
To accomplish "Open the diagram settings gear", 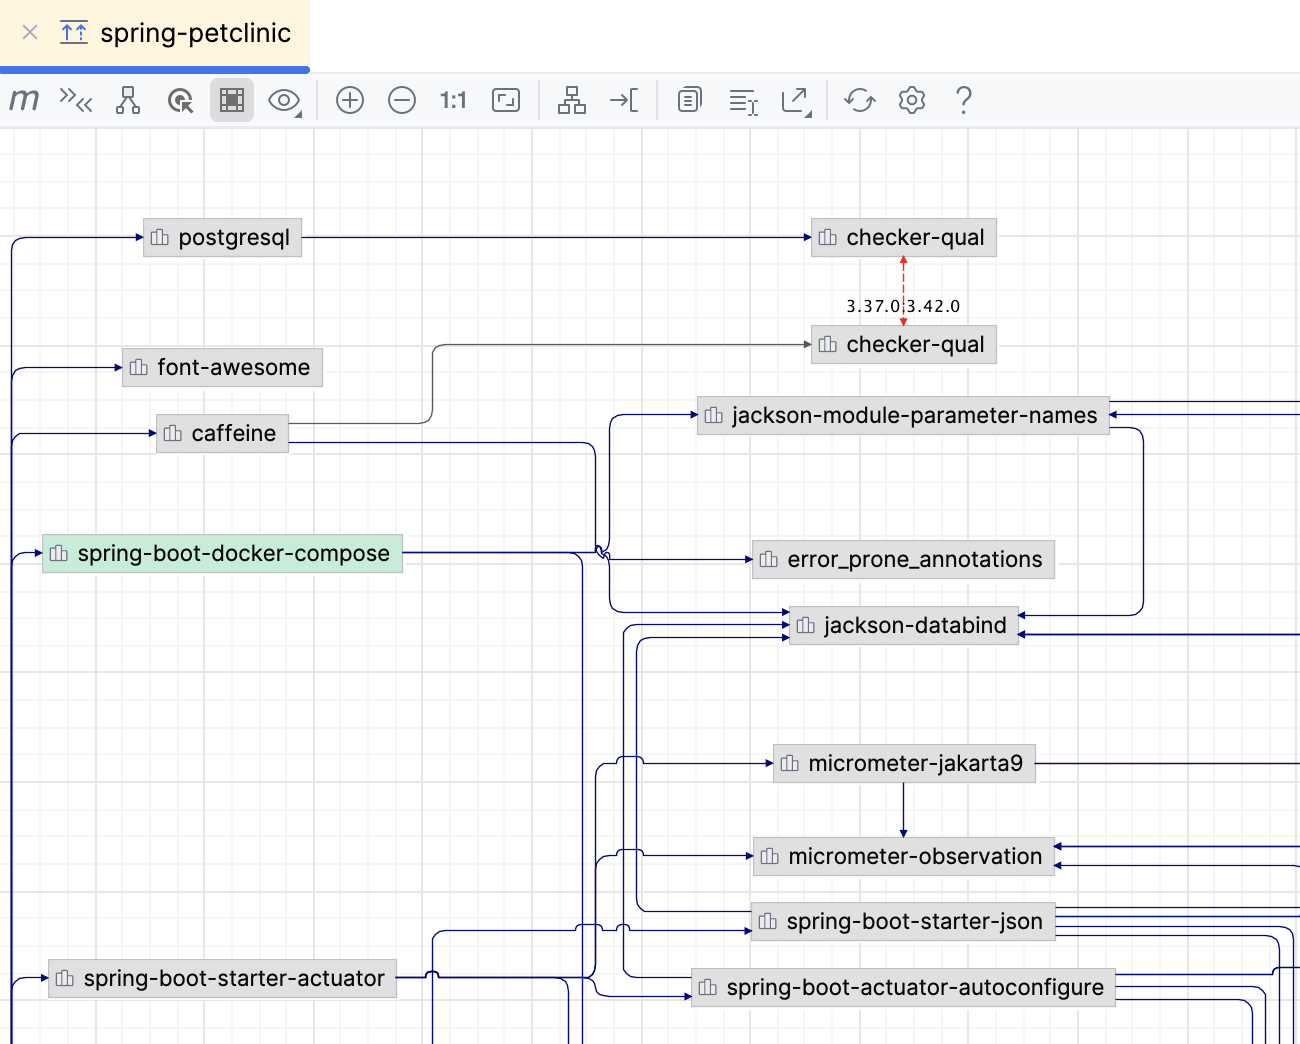I will pos(911,100).
